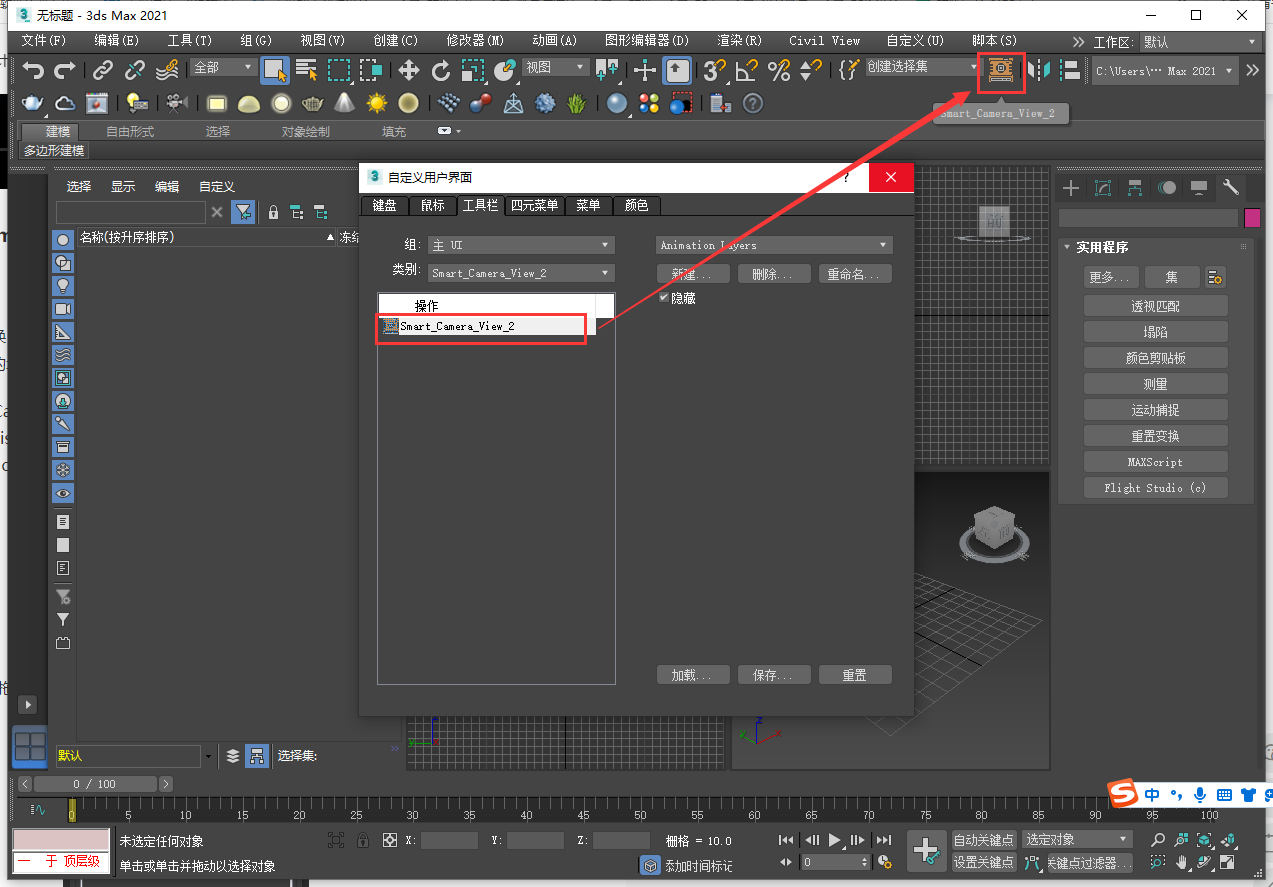This screenshot has height=887, width=1273.
Task: Click the Teapot primitive icon
Action: click(x=33, y=103)
